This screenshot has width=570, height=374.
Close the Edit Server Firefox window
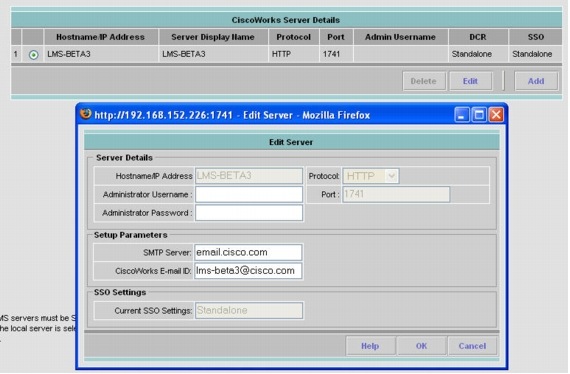click(496, 115)
